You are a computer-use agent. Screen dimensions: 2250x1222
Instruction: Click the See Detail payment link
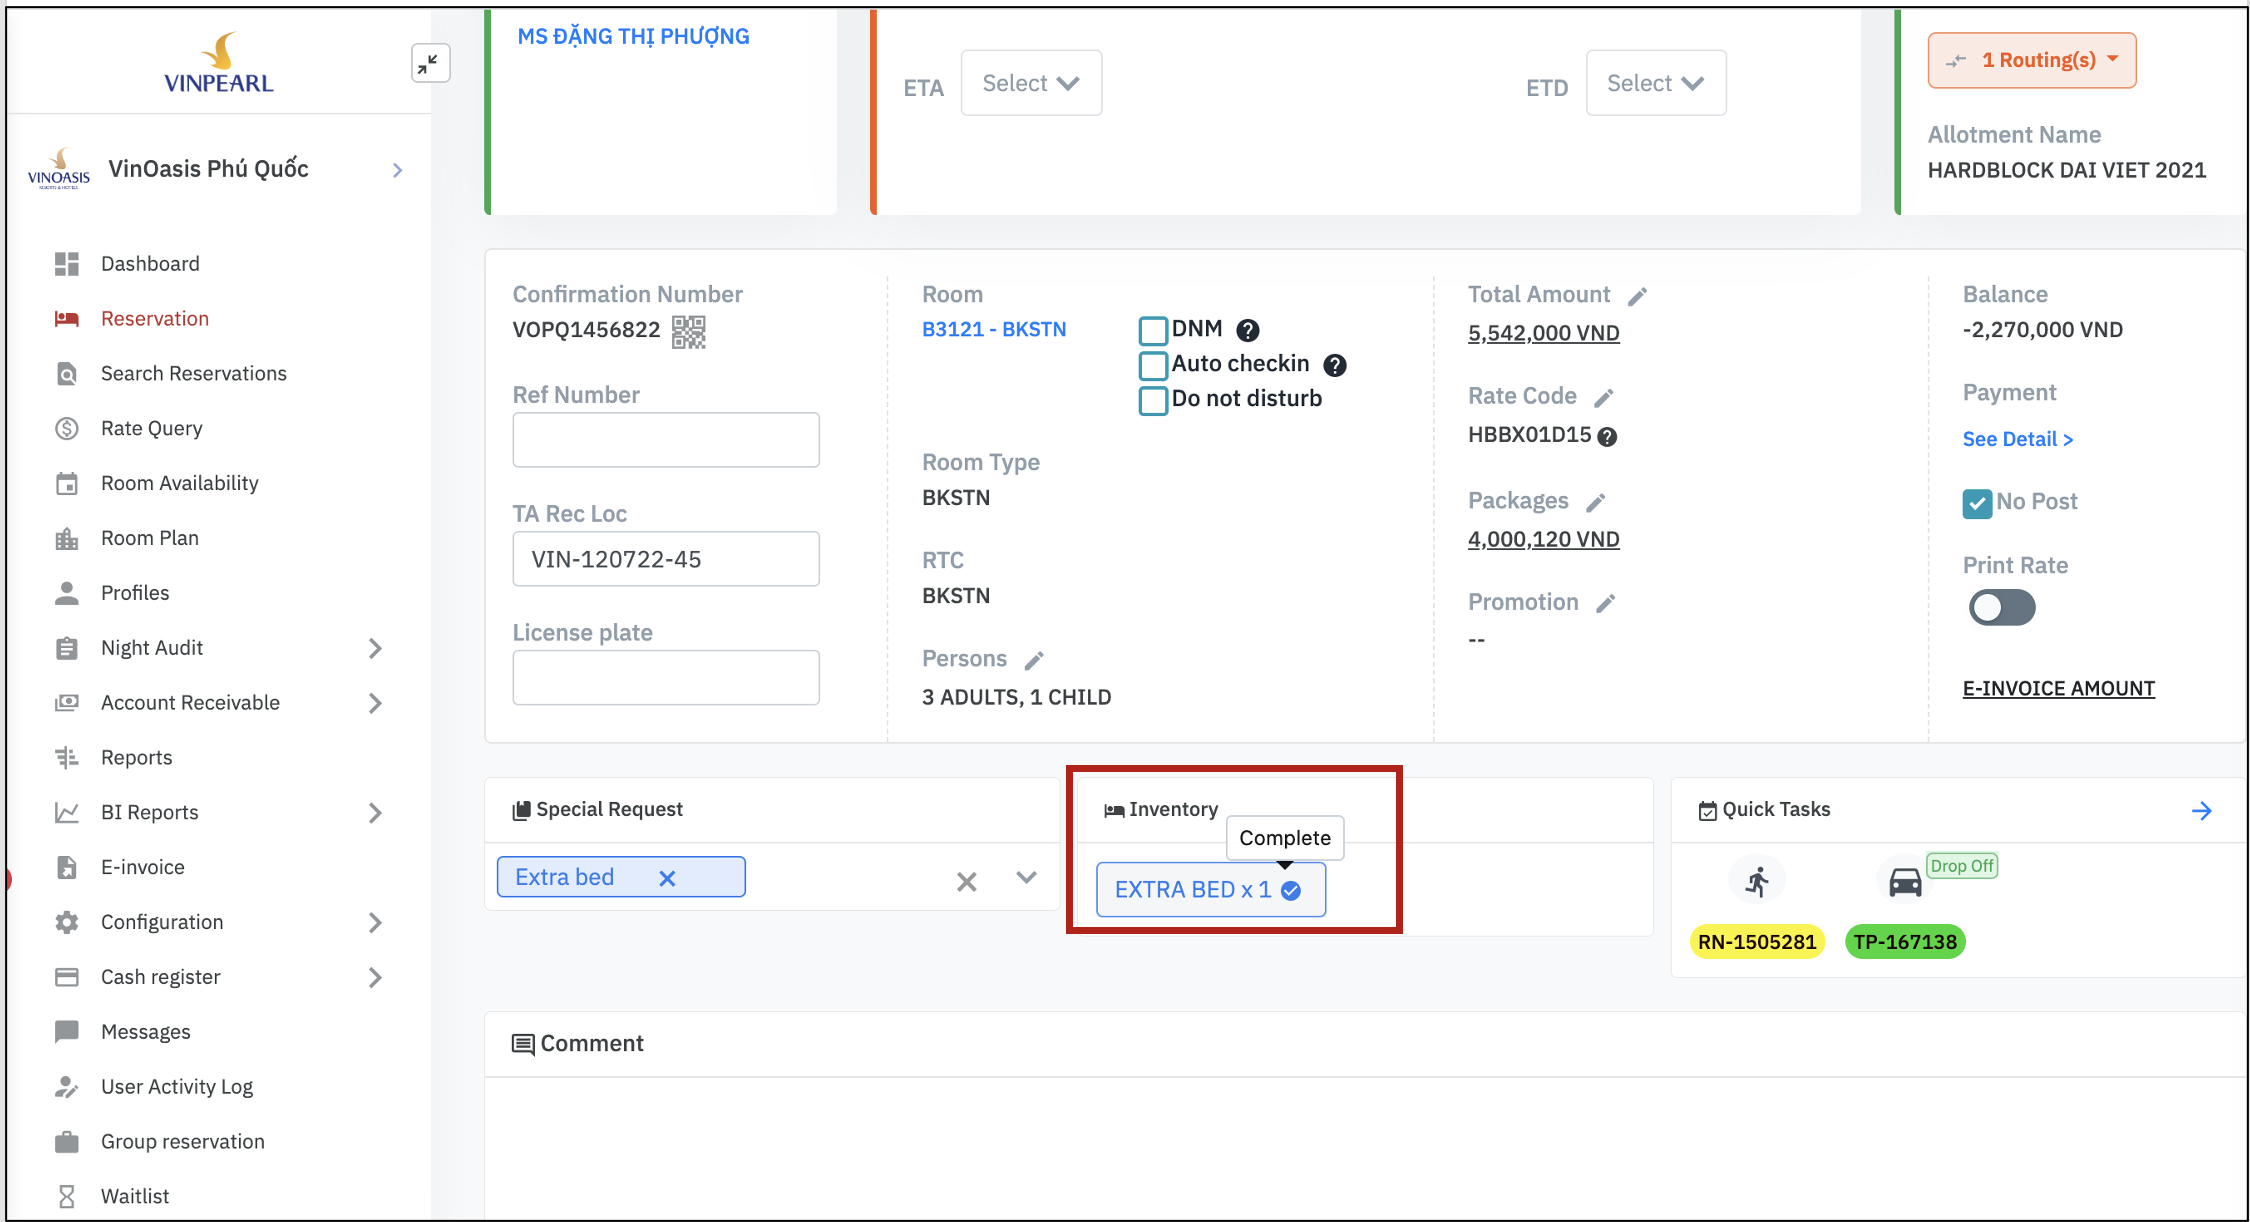click(x=2017, y=439)
